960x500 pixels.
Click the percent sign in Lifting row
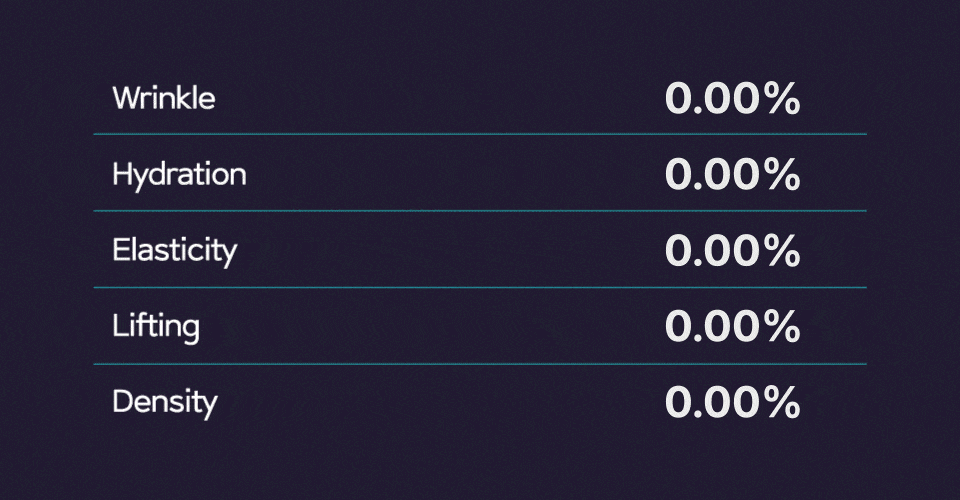point(782,326)
